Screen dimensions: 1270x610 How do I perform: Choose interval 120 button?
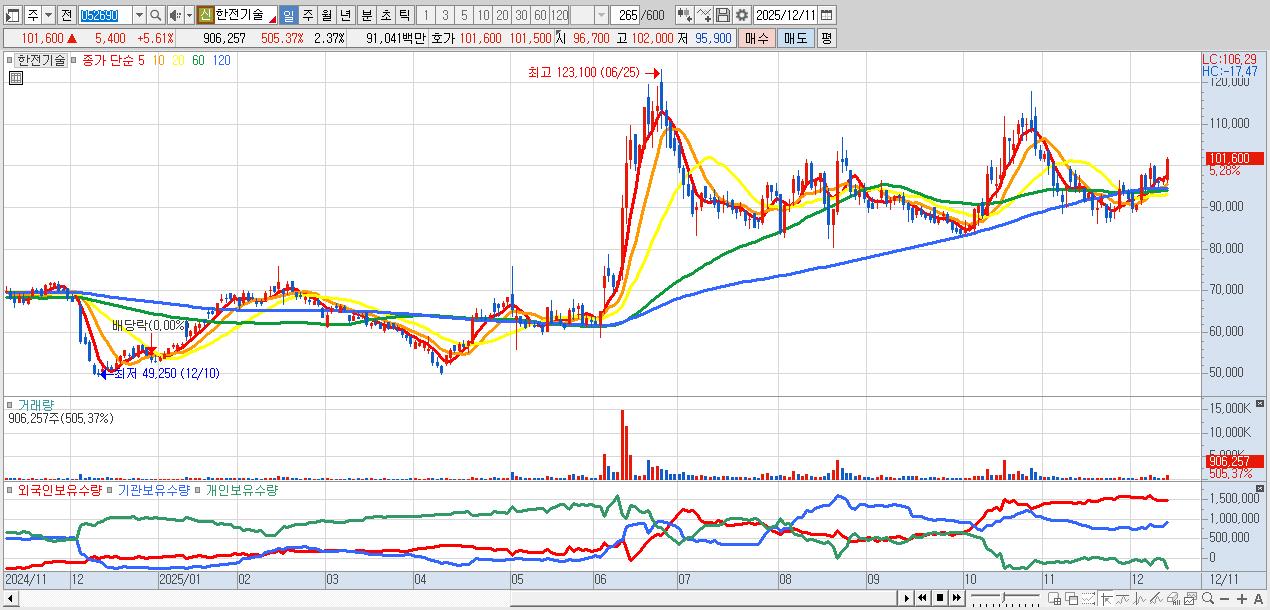click(560, 15)
